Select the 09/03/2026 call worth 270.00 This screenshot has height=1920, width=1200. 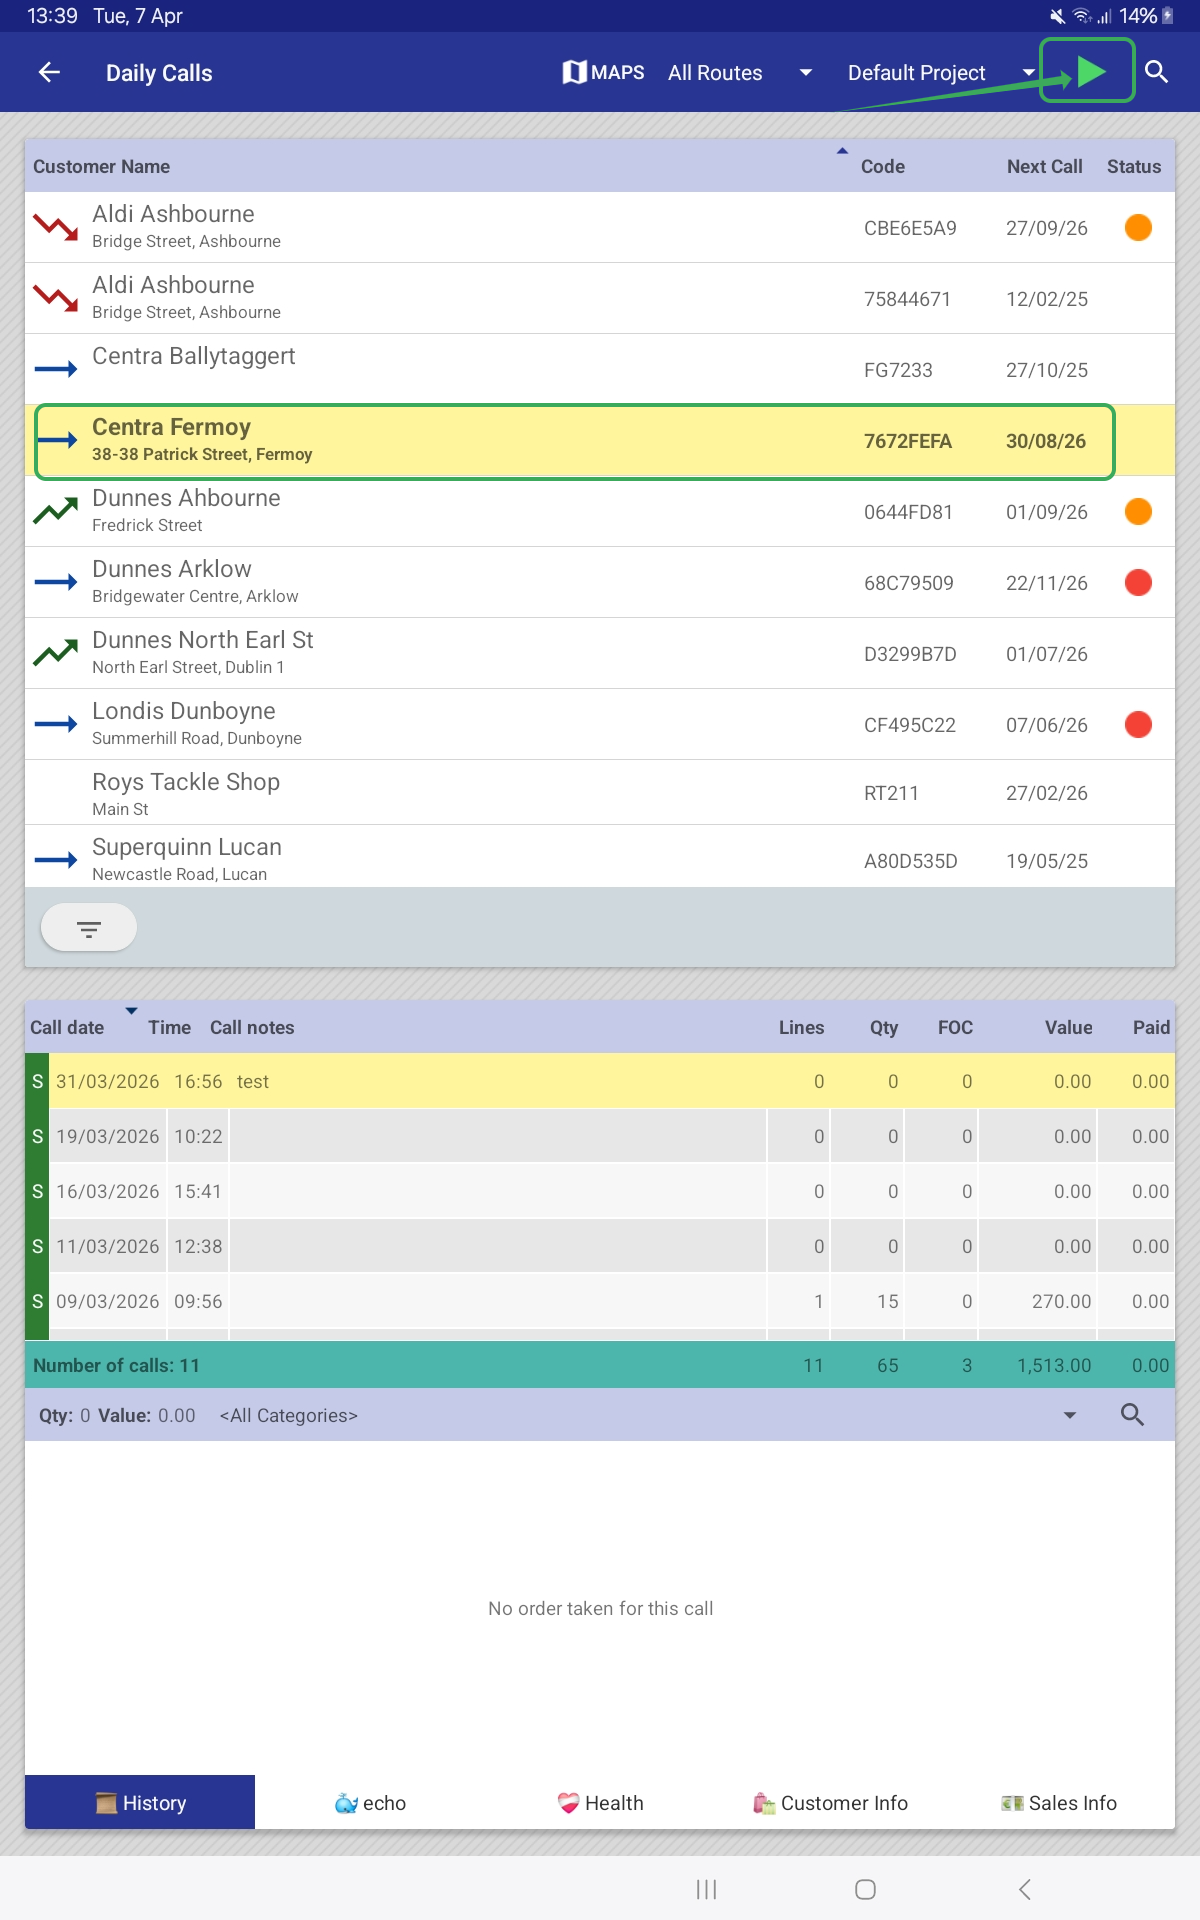pos(600,1301)
